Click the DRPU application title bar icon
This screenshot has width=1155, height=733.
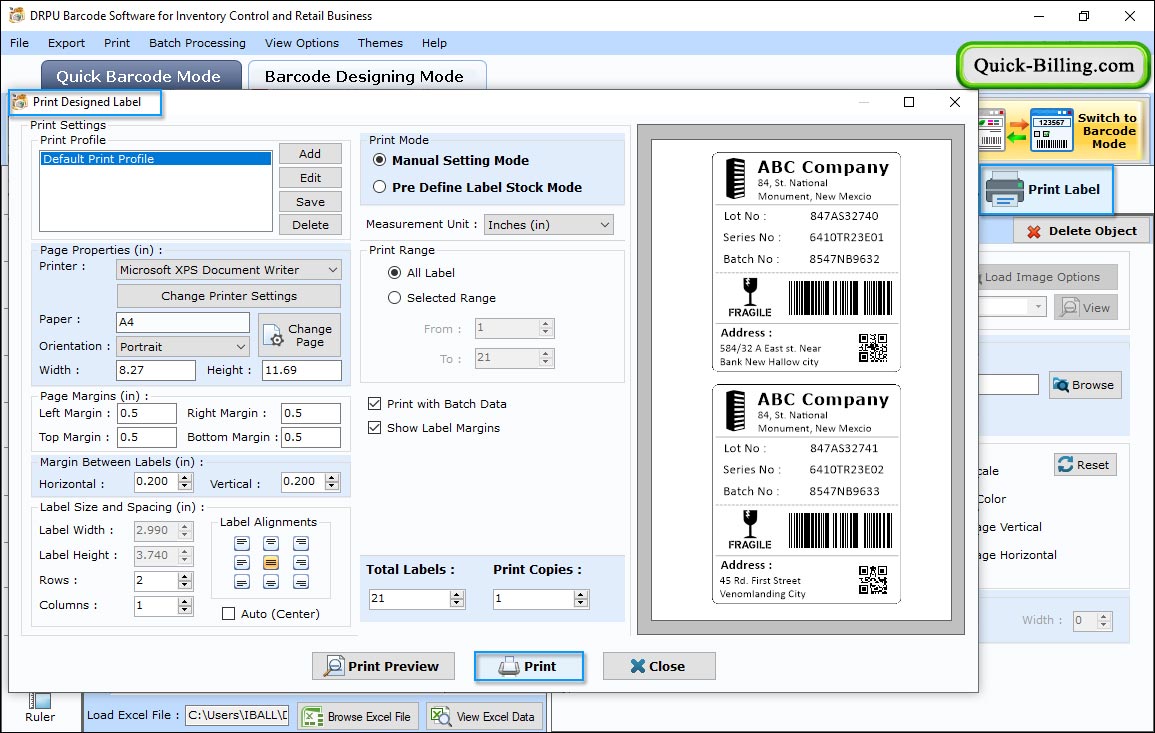coord(16,15)
